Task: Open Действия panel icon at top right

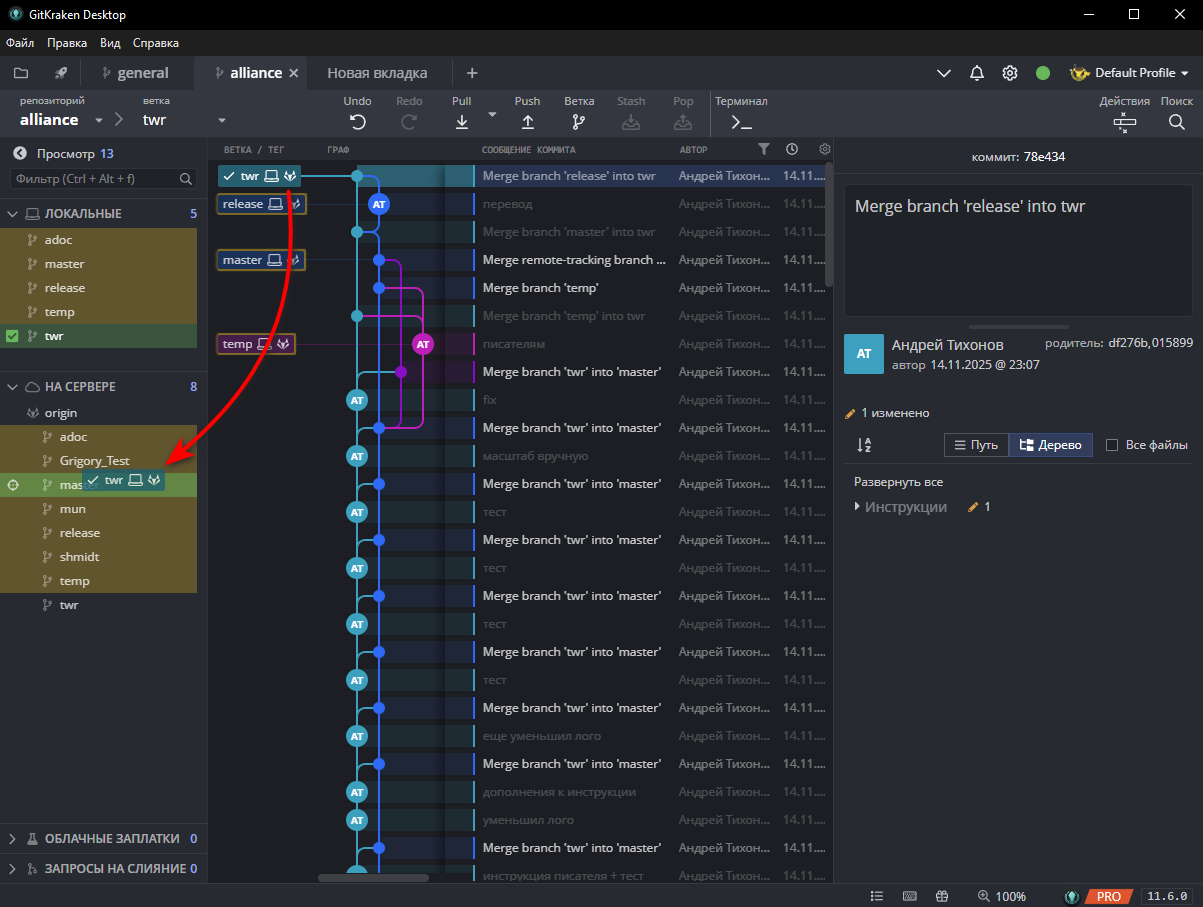Action: coord(1124,122)
